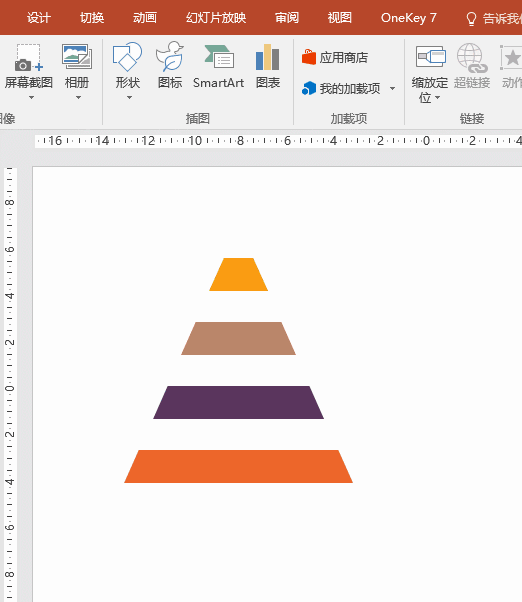522x602 pixels.
Task: Click the Zoom (缩放定位) summary icon
Action: (x=430, y=57)
